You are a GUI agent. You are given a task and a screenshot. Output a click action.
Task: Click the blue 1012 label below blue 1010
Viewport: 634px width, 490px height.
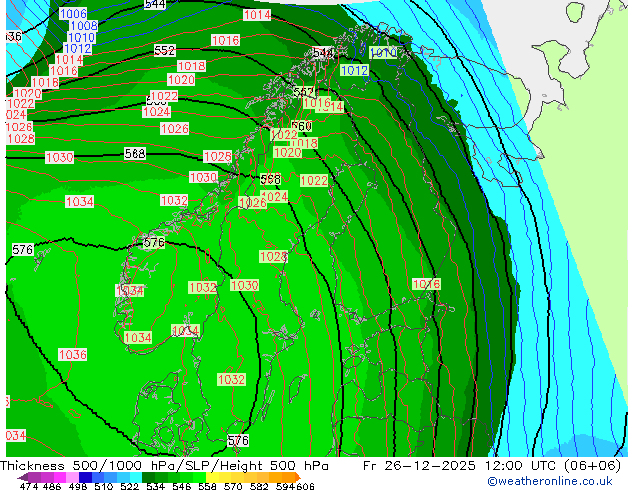354,70
